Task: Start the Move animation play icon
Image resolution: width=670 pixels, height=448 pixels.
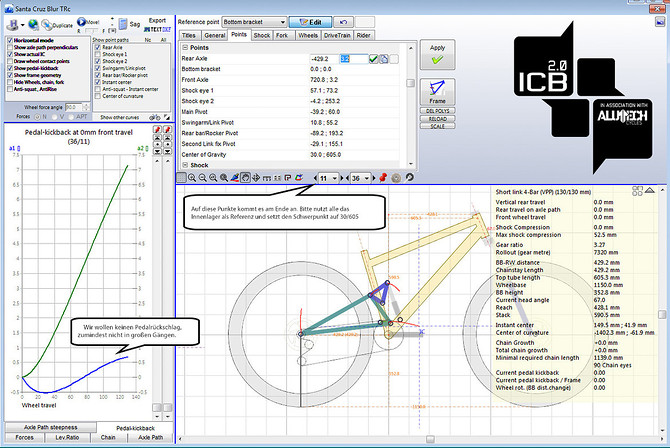Action: click(x=81, y=21)
